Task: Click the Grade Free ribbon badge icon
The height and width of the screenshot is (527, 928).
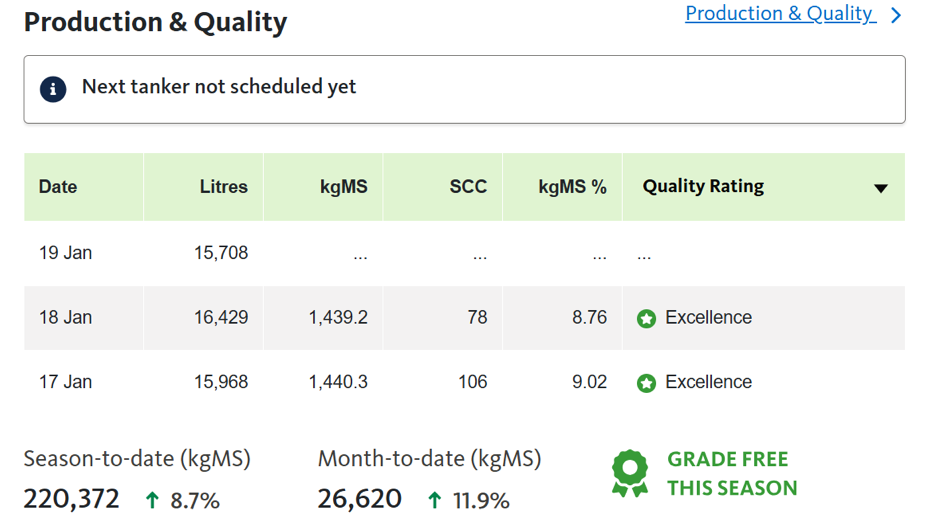Action: coord(630,473)
